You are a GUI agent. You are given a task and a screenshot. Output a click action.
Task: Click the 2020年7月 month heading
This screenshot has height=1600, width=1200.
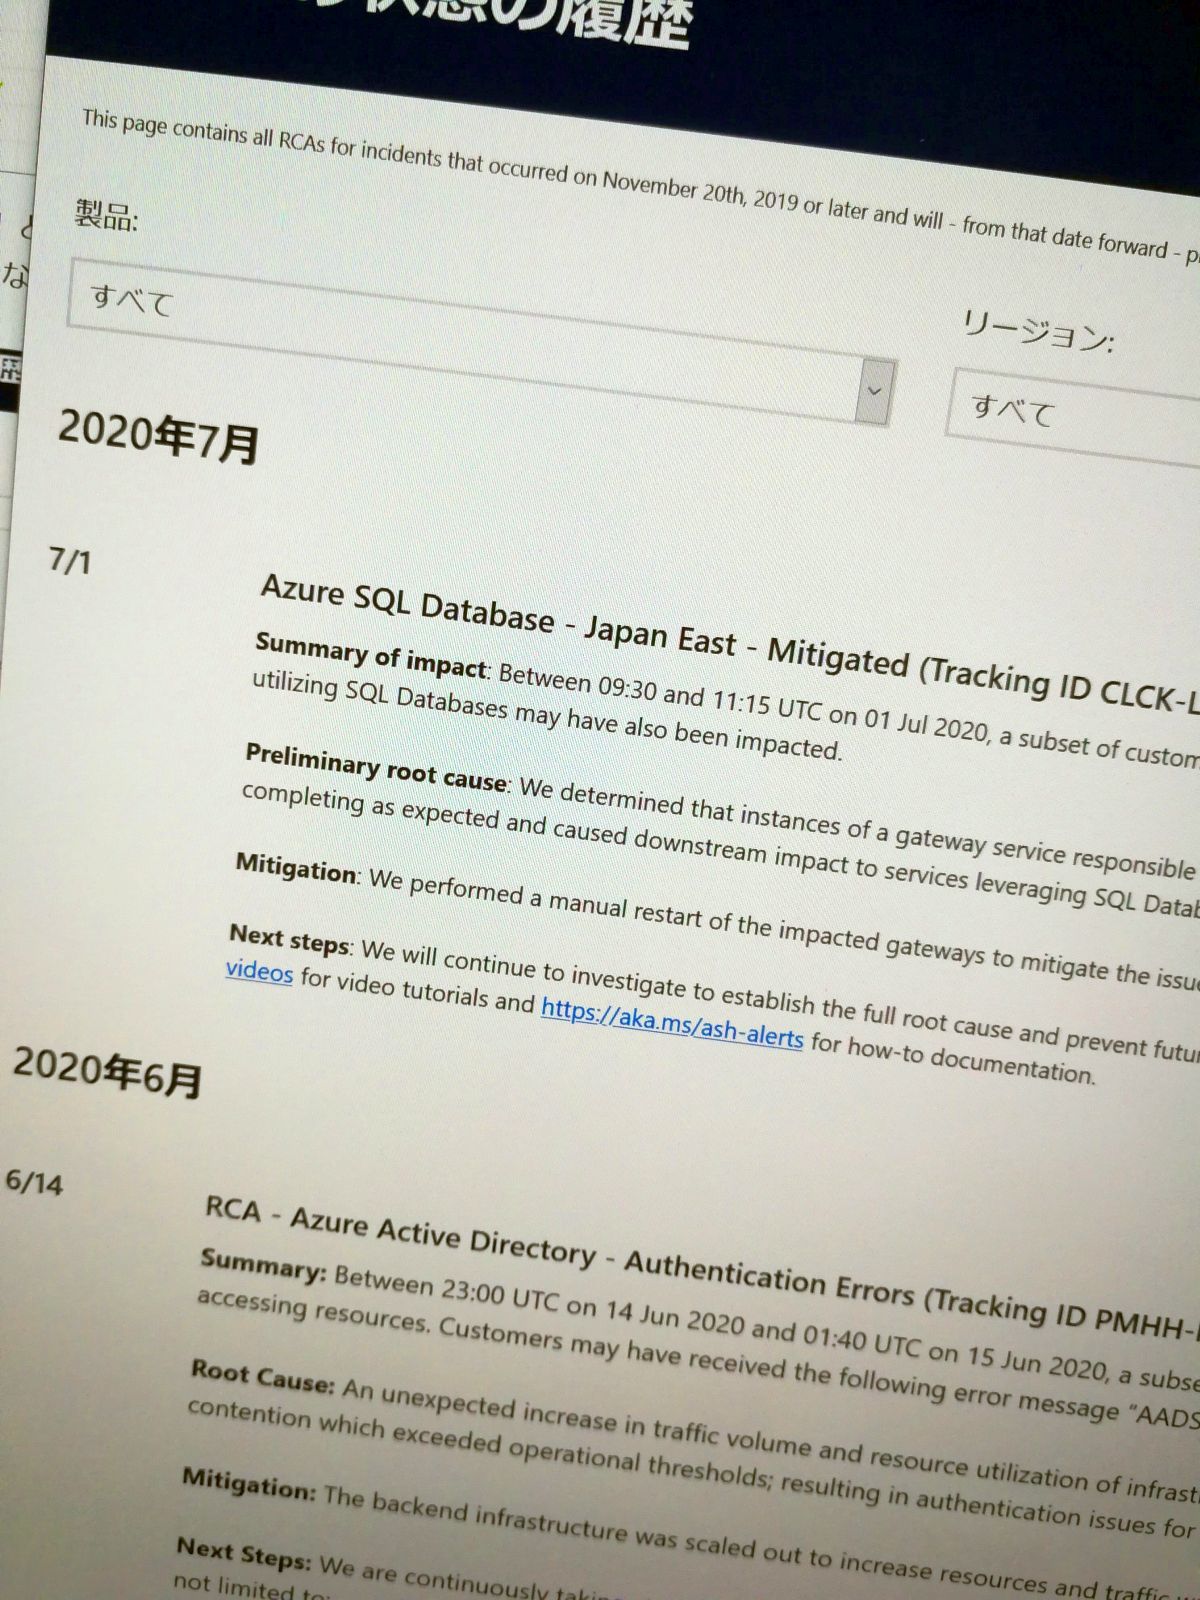click(159, 437)
